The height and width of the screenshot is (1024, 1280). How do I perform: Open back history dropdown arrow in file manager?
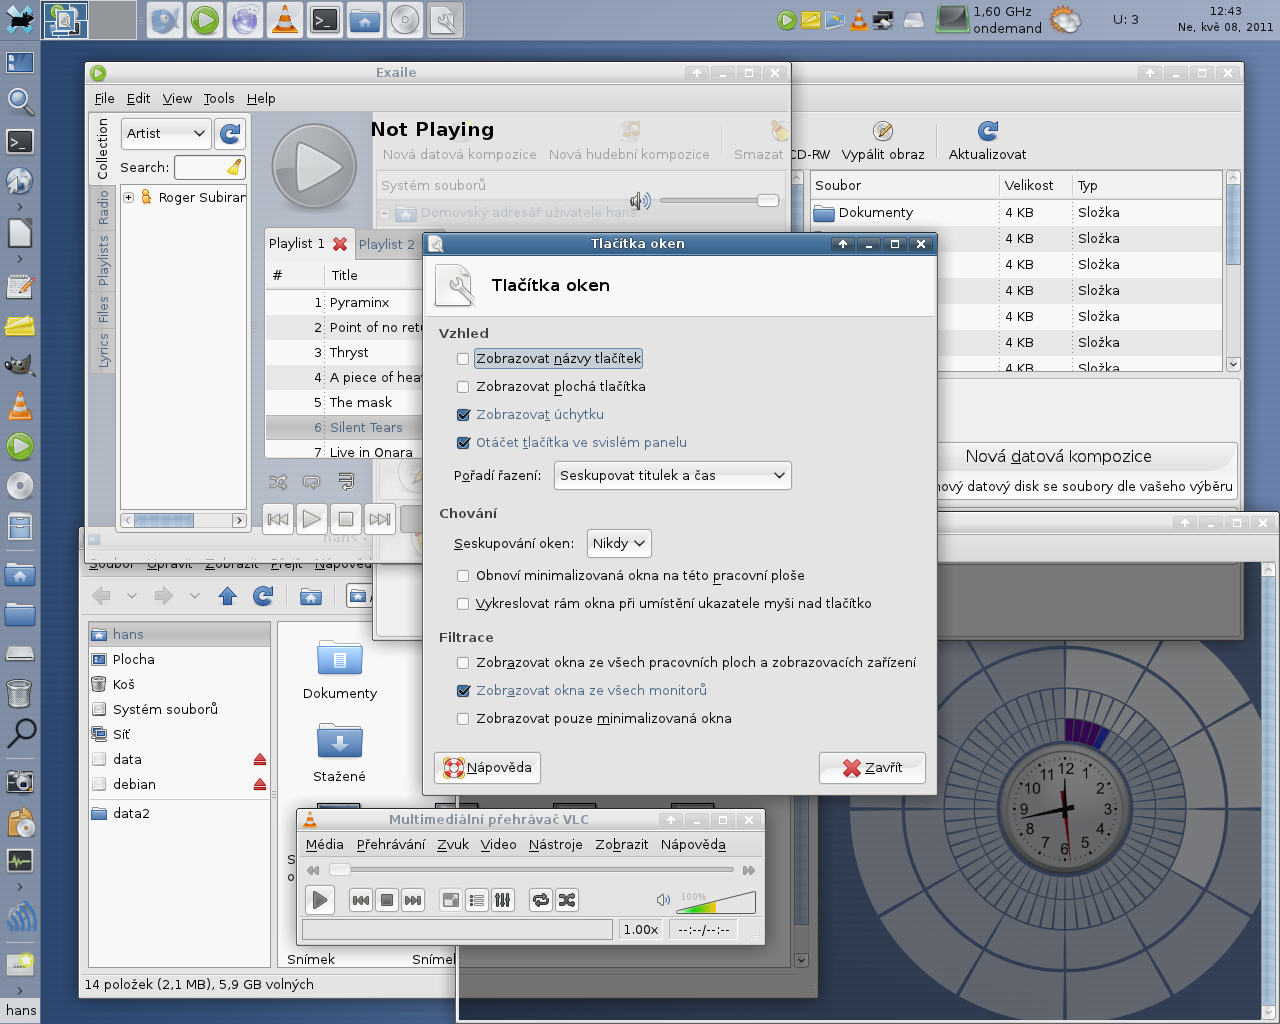[x=131, y=596]
